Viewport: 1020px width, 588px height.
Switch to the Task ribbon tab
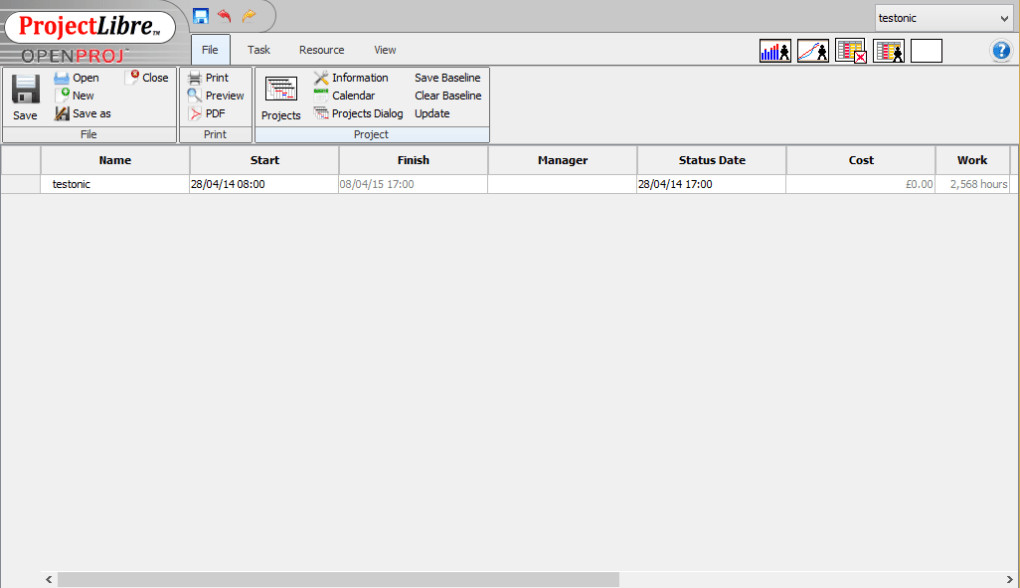click(258, 49)
